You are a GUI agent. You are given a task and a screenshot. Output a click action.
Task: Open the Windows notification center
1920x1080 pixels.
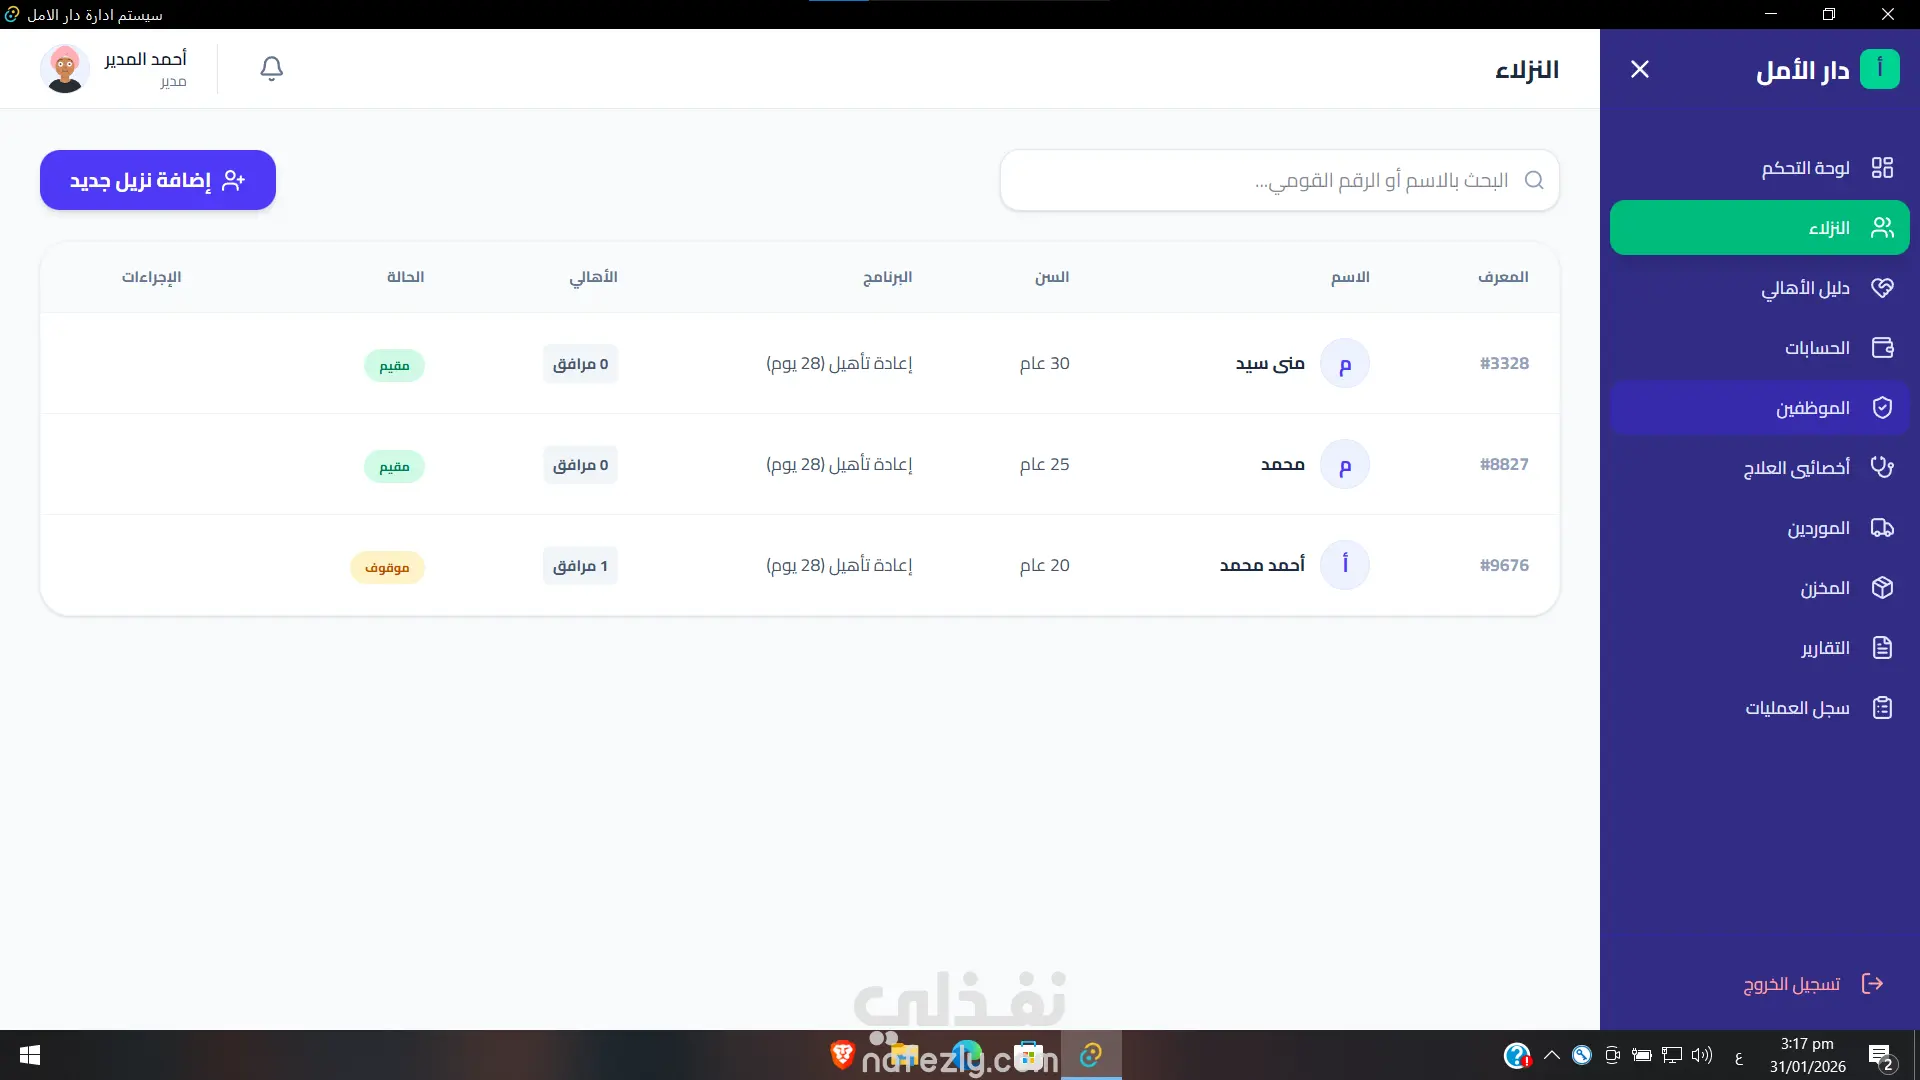[1880, 1056]
